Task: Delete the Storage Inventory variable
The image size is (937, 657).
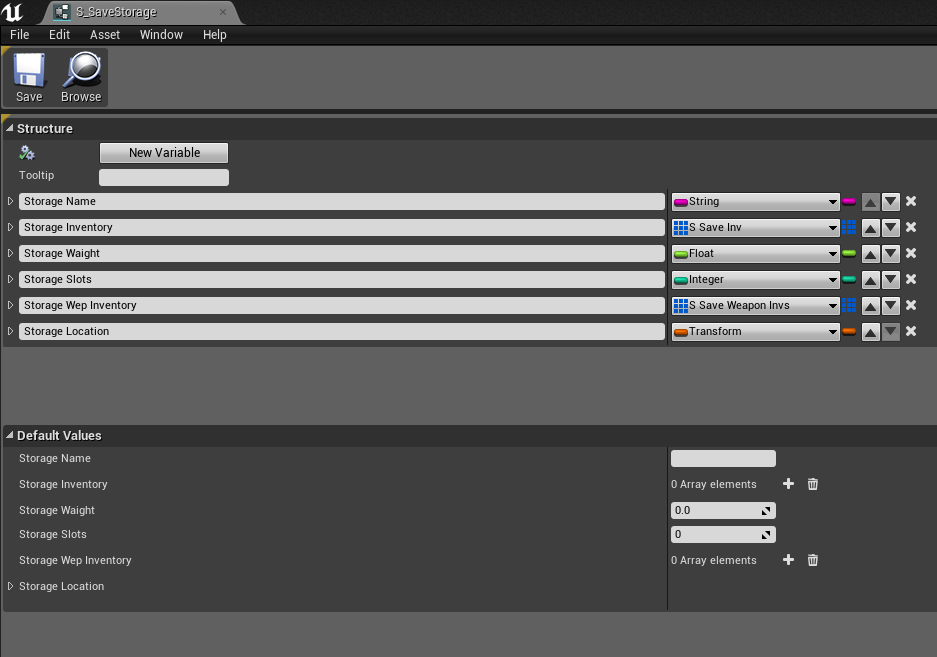Action: 911,227
